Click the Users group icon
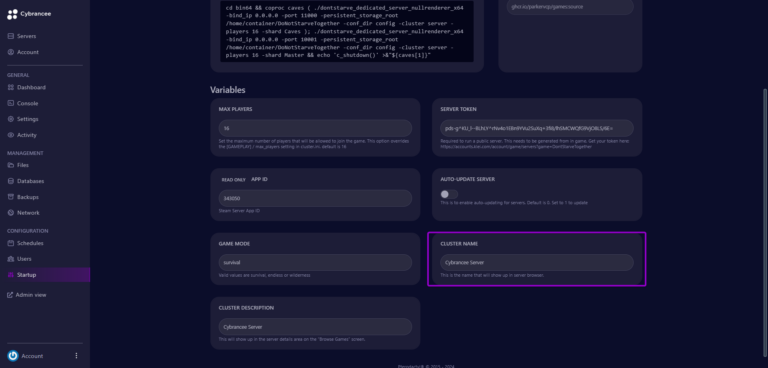The width and height of the screenshot is (768, 368). [x=11, y=259]
